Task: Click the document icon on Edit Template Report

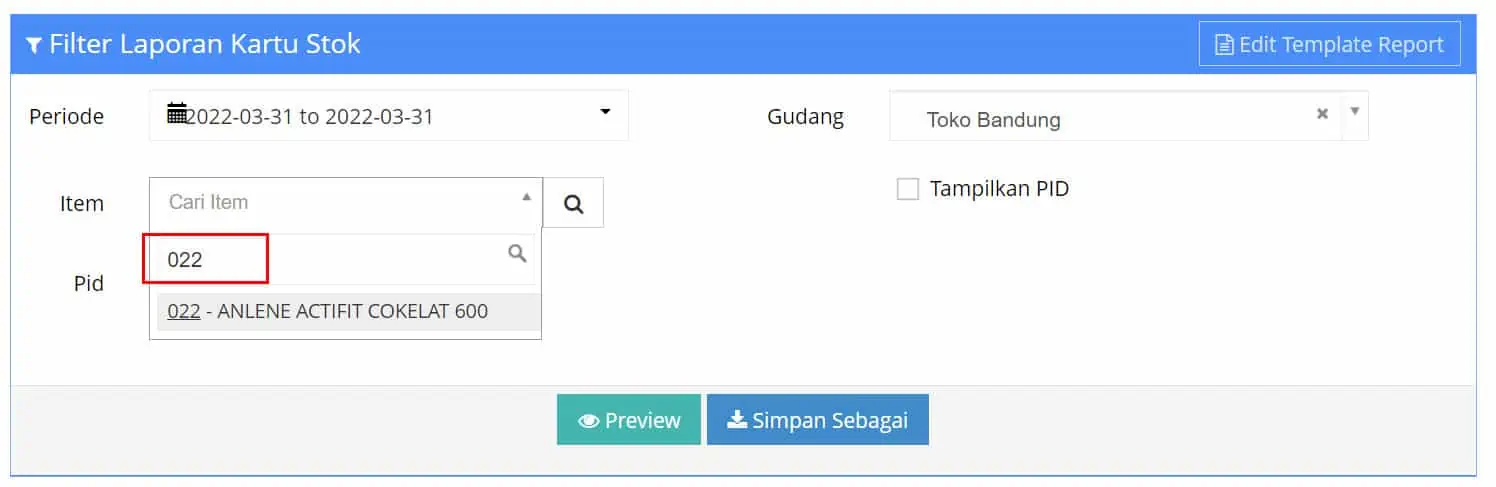Action: click(x=1224, y=45)
